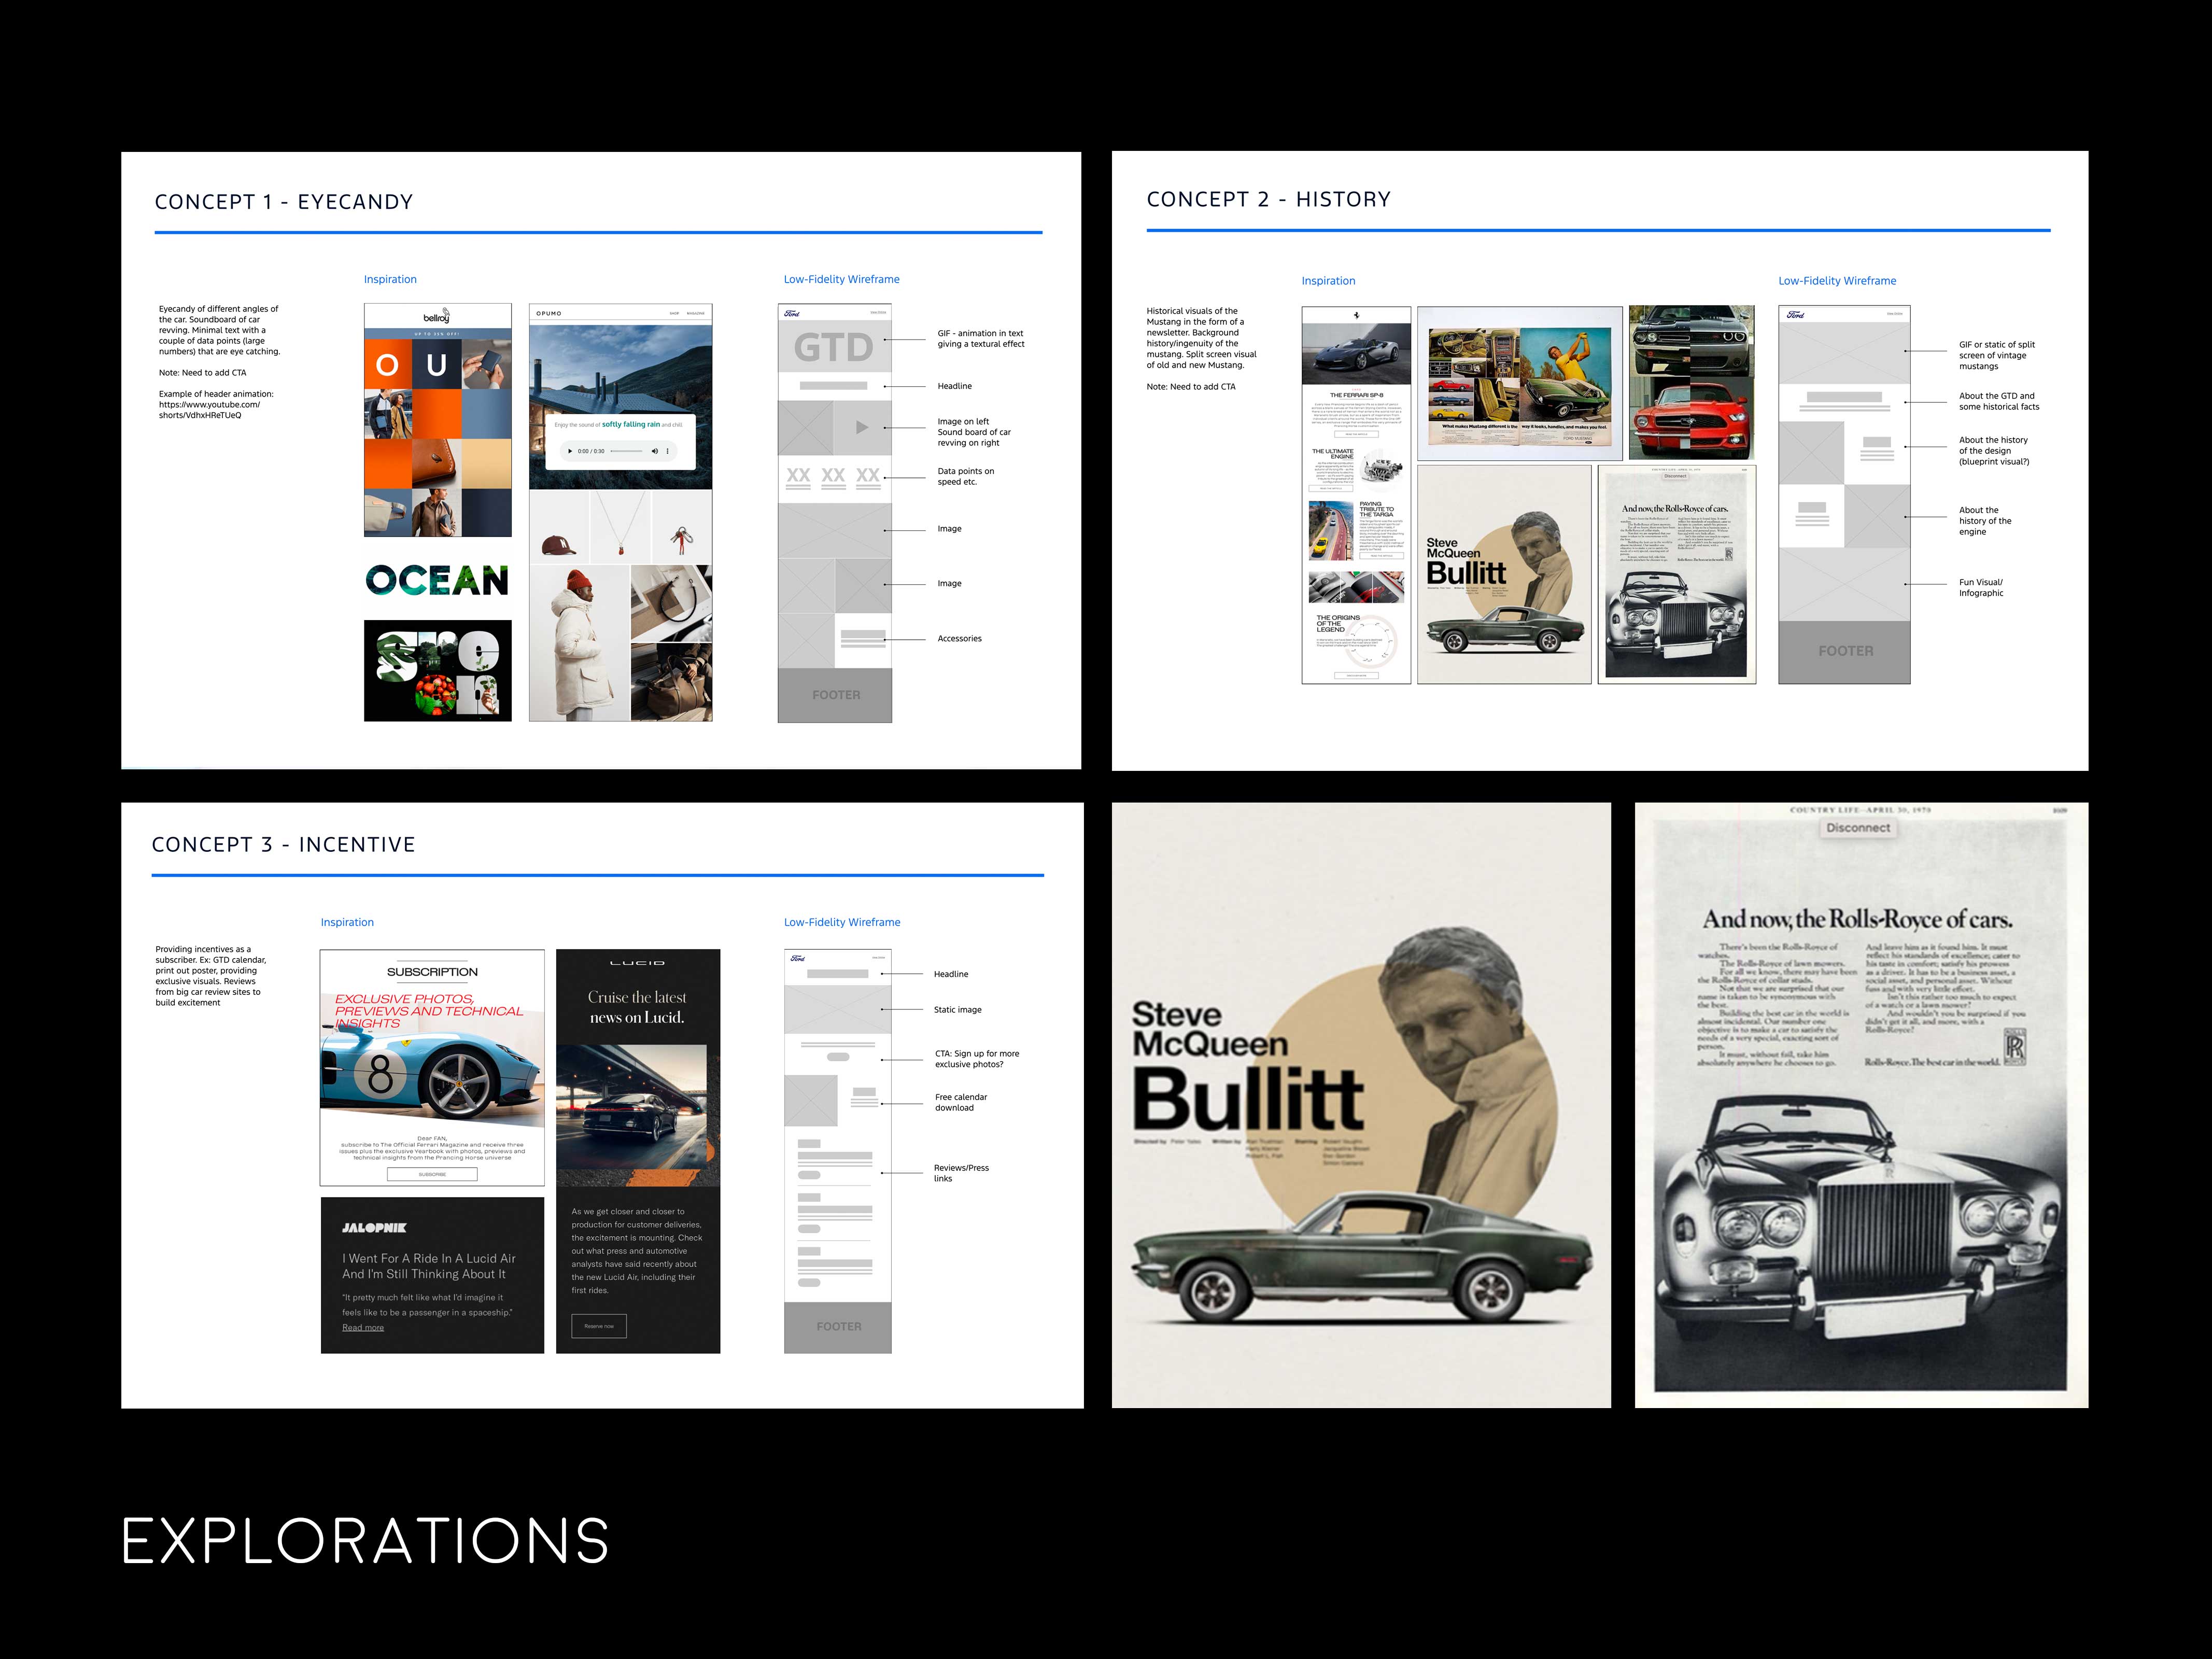Click the Ford logo in Concept 2 wireframe
This screenshot has width=2212, height=1659.
pyautogui.click(x=1796, y=315)
